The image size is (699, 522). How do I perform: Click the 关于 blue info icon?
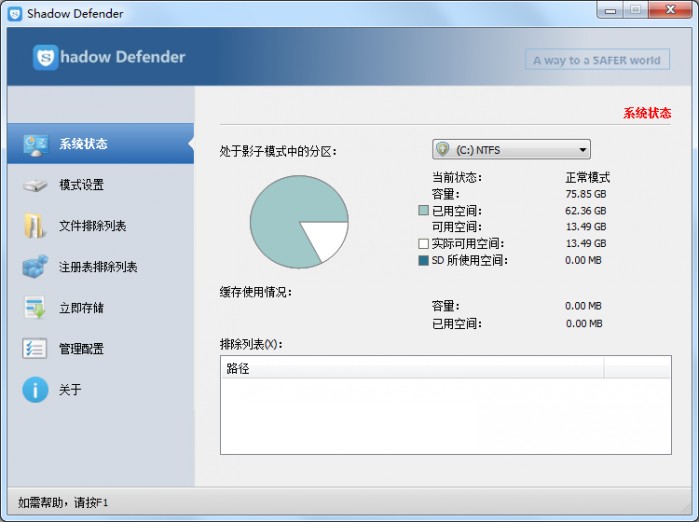click(35, 390)
